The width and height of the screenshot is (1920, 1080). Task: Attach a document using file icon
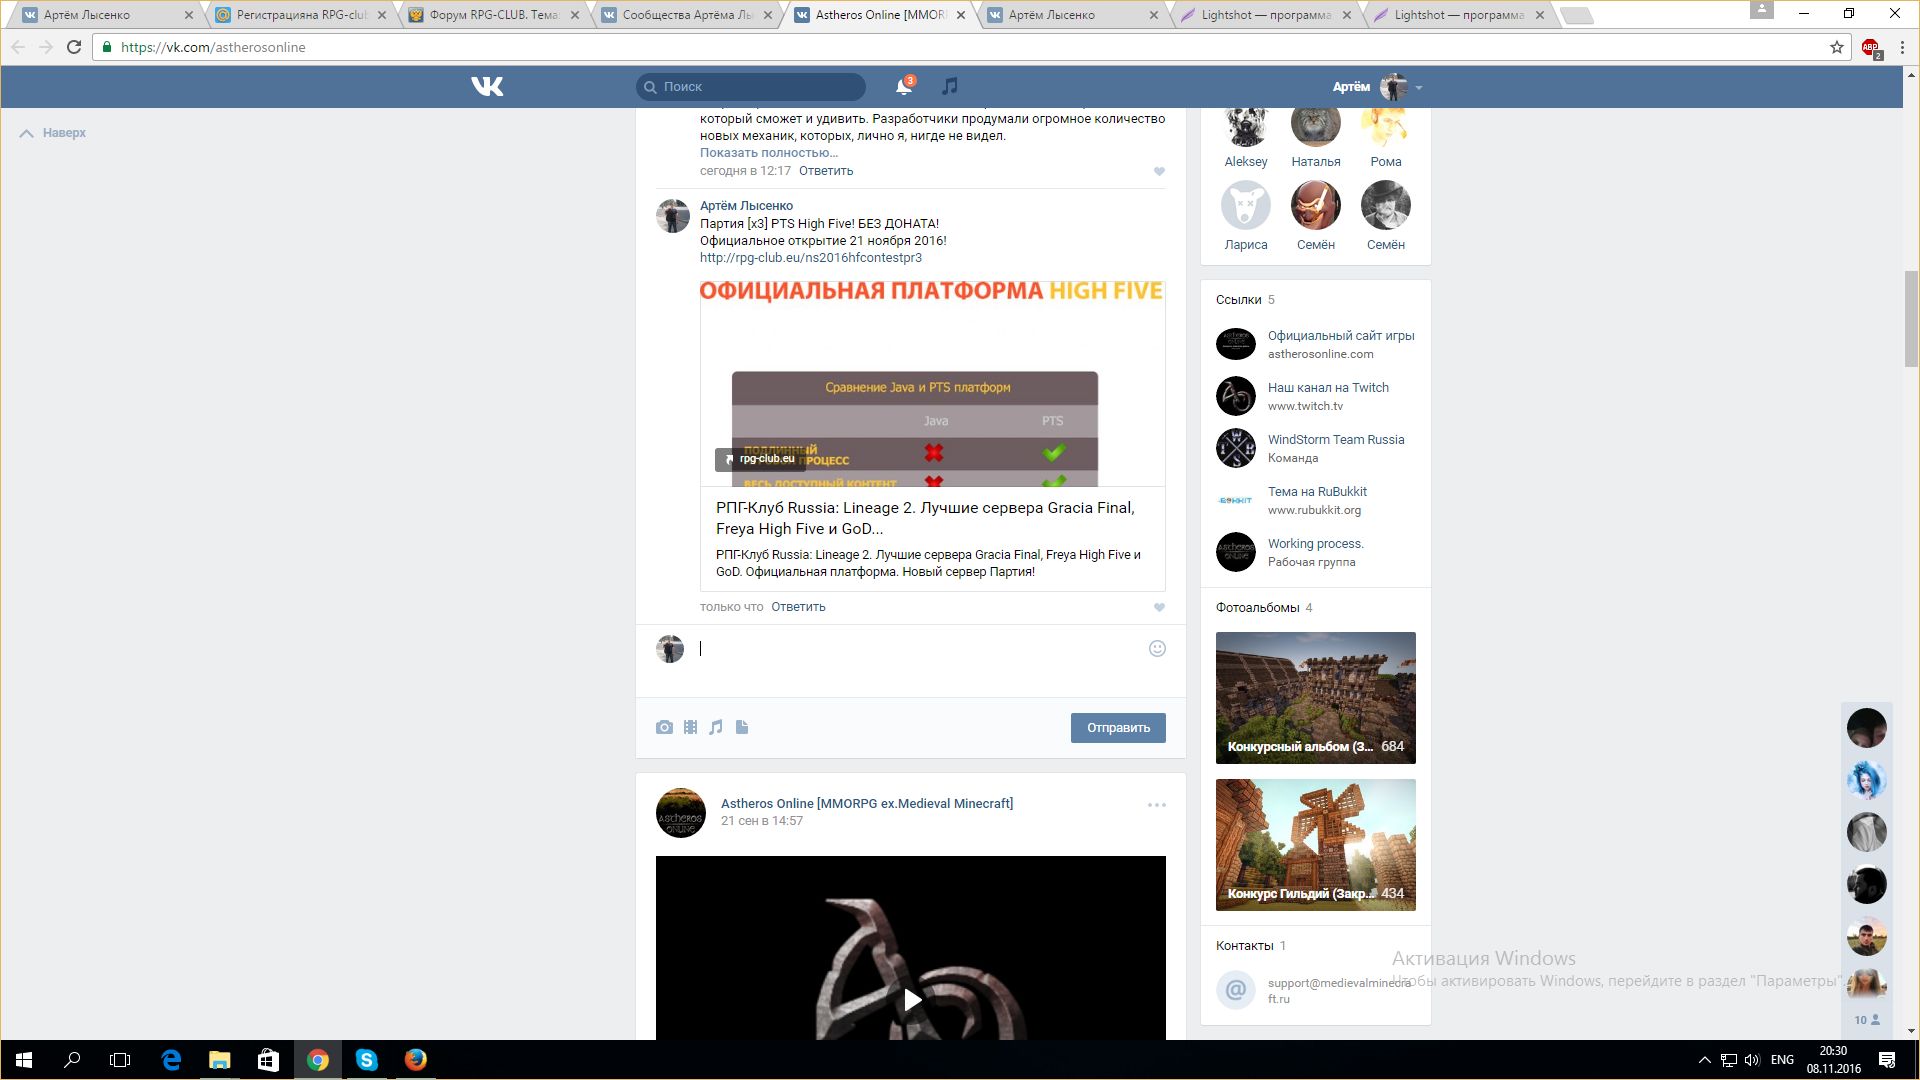[x=742, y=727]
